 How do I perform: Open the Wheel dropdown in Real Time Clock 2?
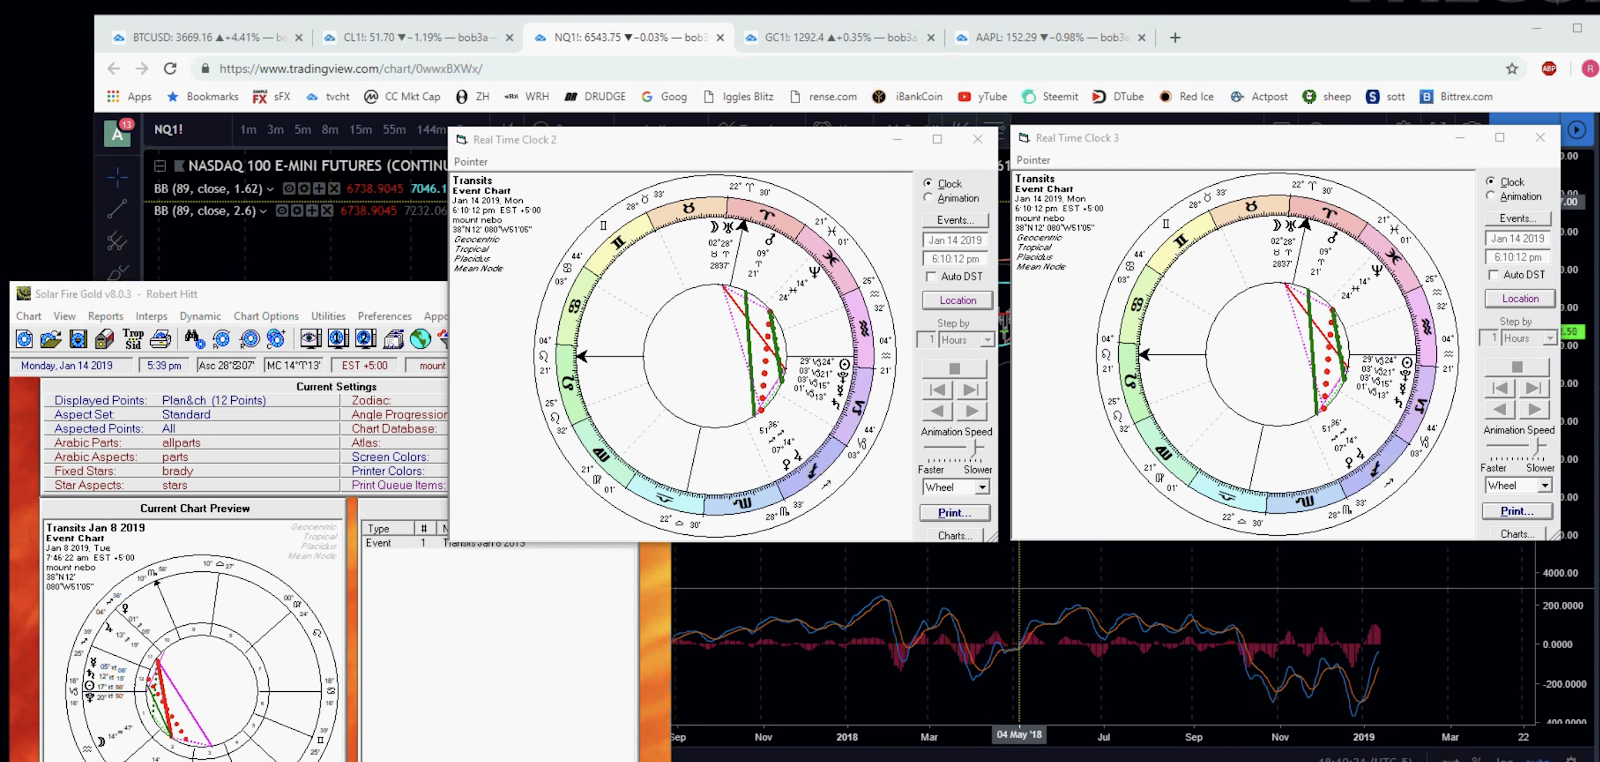[x=982, y=487]
